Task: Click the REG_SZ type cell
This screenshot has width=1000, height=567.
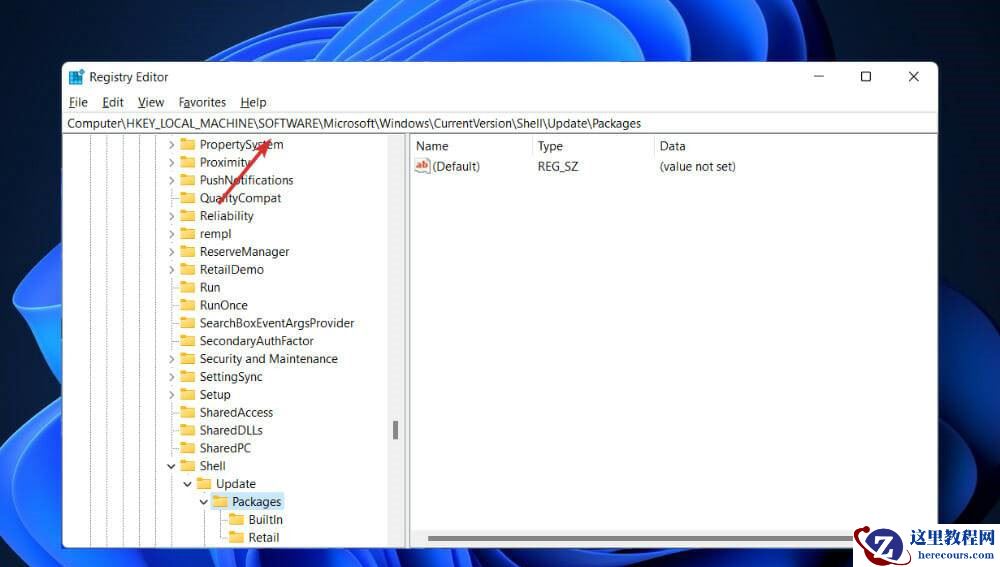Action: tap(557, 166)
